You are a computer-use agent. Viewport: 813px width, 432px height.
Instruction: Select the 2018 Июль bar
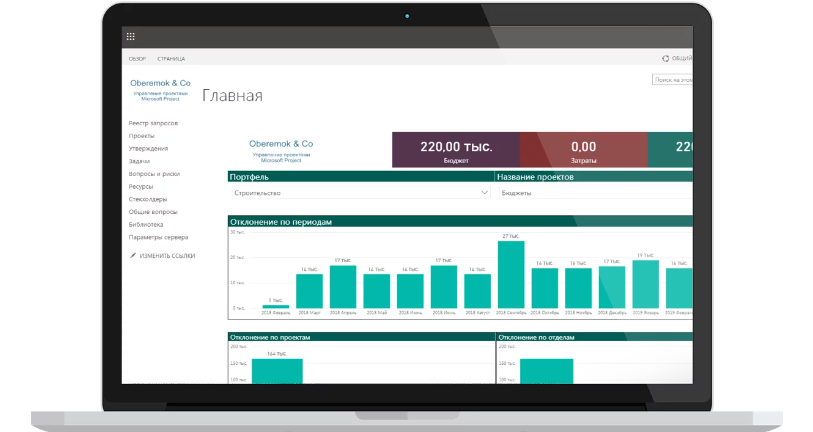[444, 287]
